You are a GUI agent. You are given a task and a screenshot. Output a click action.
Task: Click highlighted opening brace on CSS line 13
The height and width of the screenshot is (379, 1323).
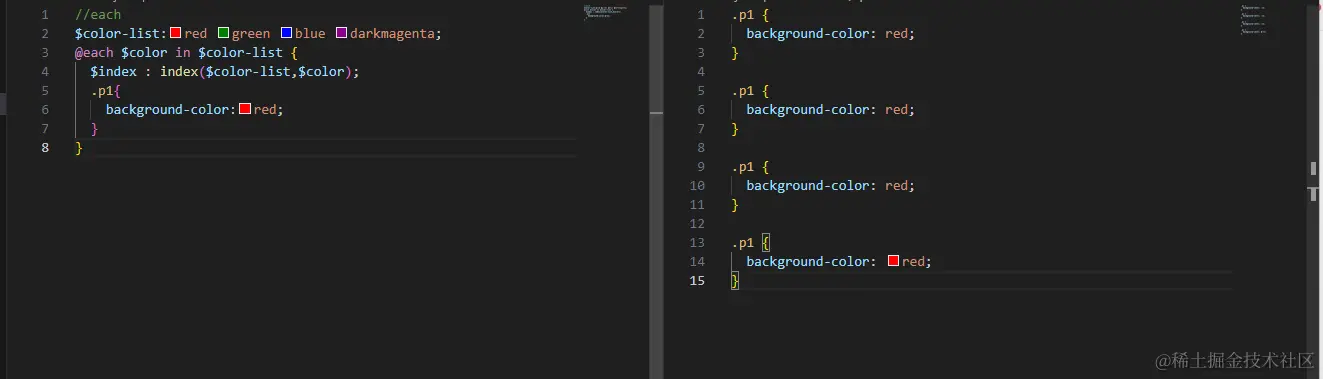pyautogui.click(x=766, y=242)
